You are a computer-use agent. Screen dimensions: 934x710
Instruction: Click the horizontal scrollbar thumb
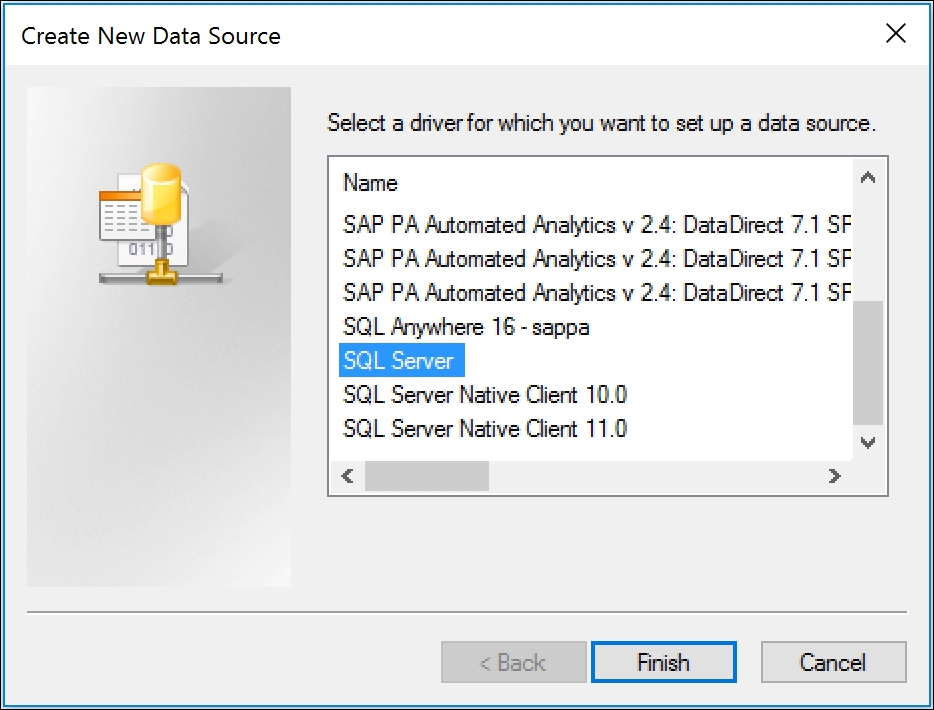point(426,476)
